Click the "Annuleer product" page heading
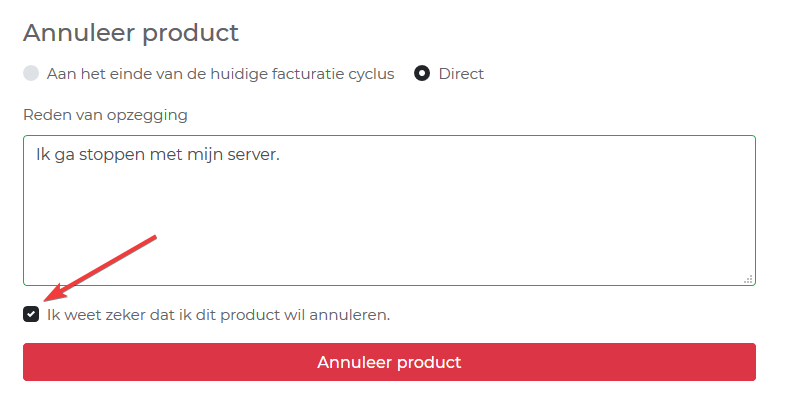The image size is (787, 415). point(131,33)
